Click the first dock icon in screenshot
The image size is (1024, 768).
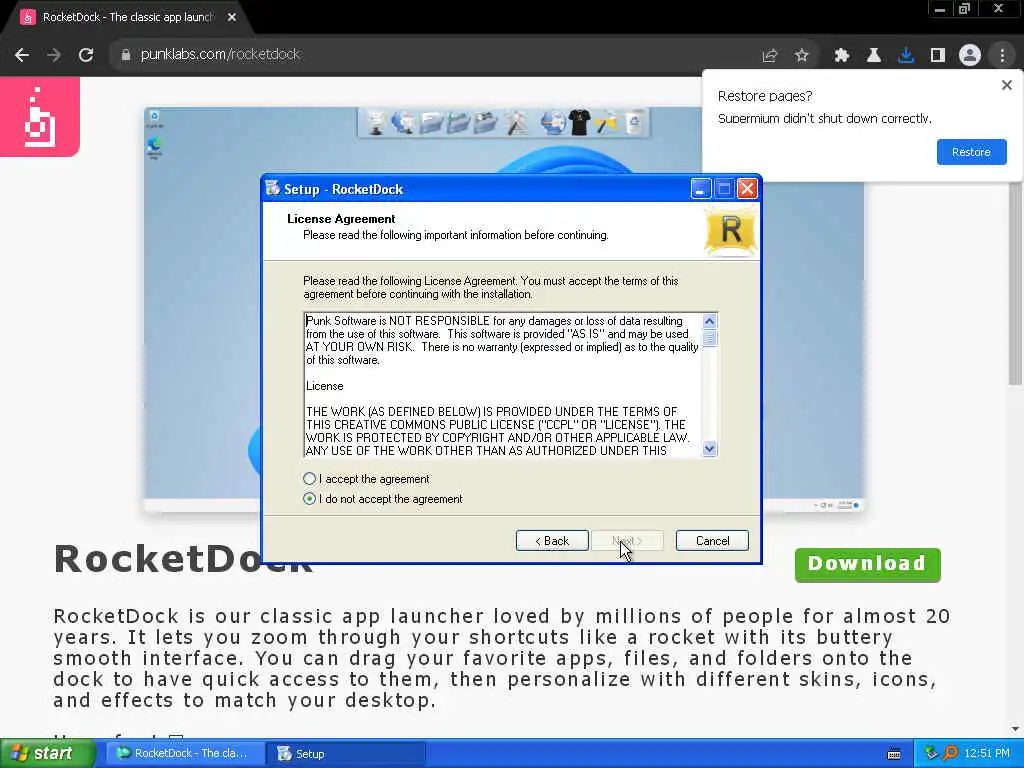pyautogui.click(x=376, y=123)
